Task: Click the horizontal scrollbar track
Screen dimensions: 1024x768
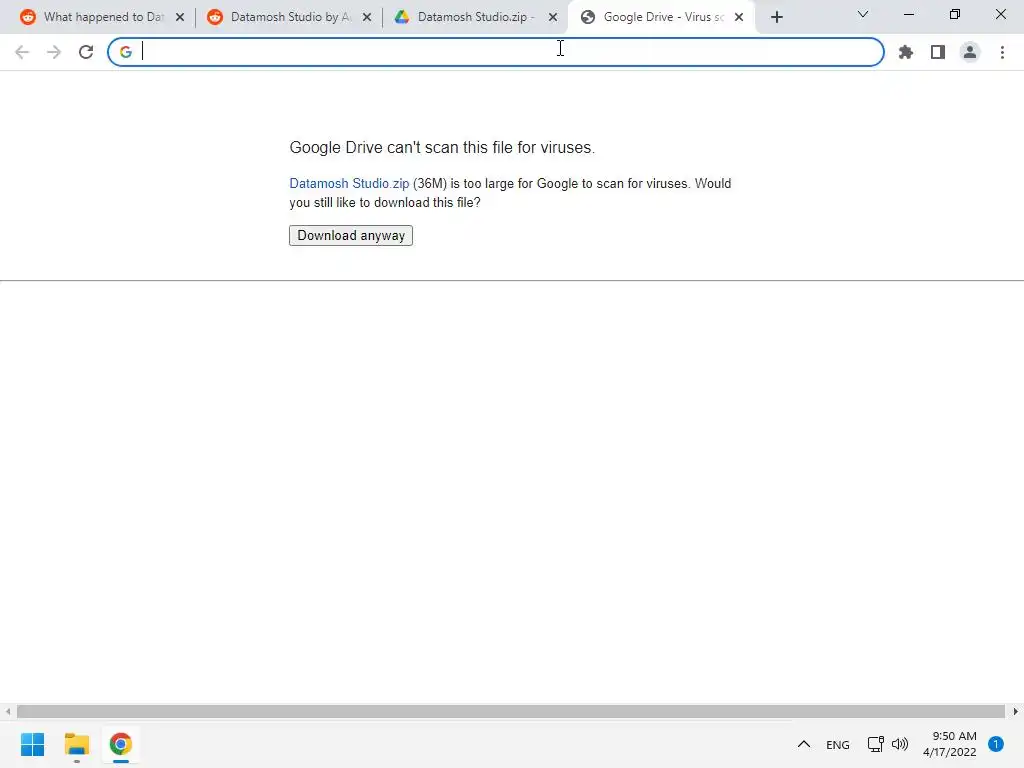Action: tap(511, 711)
